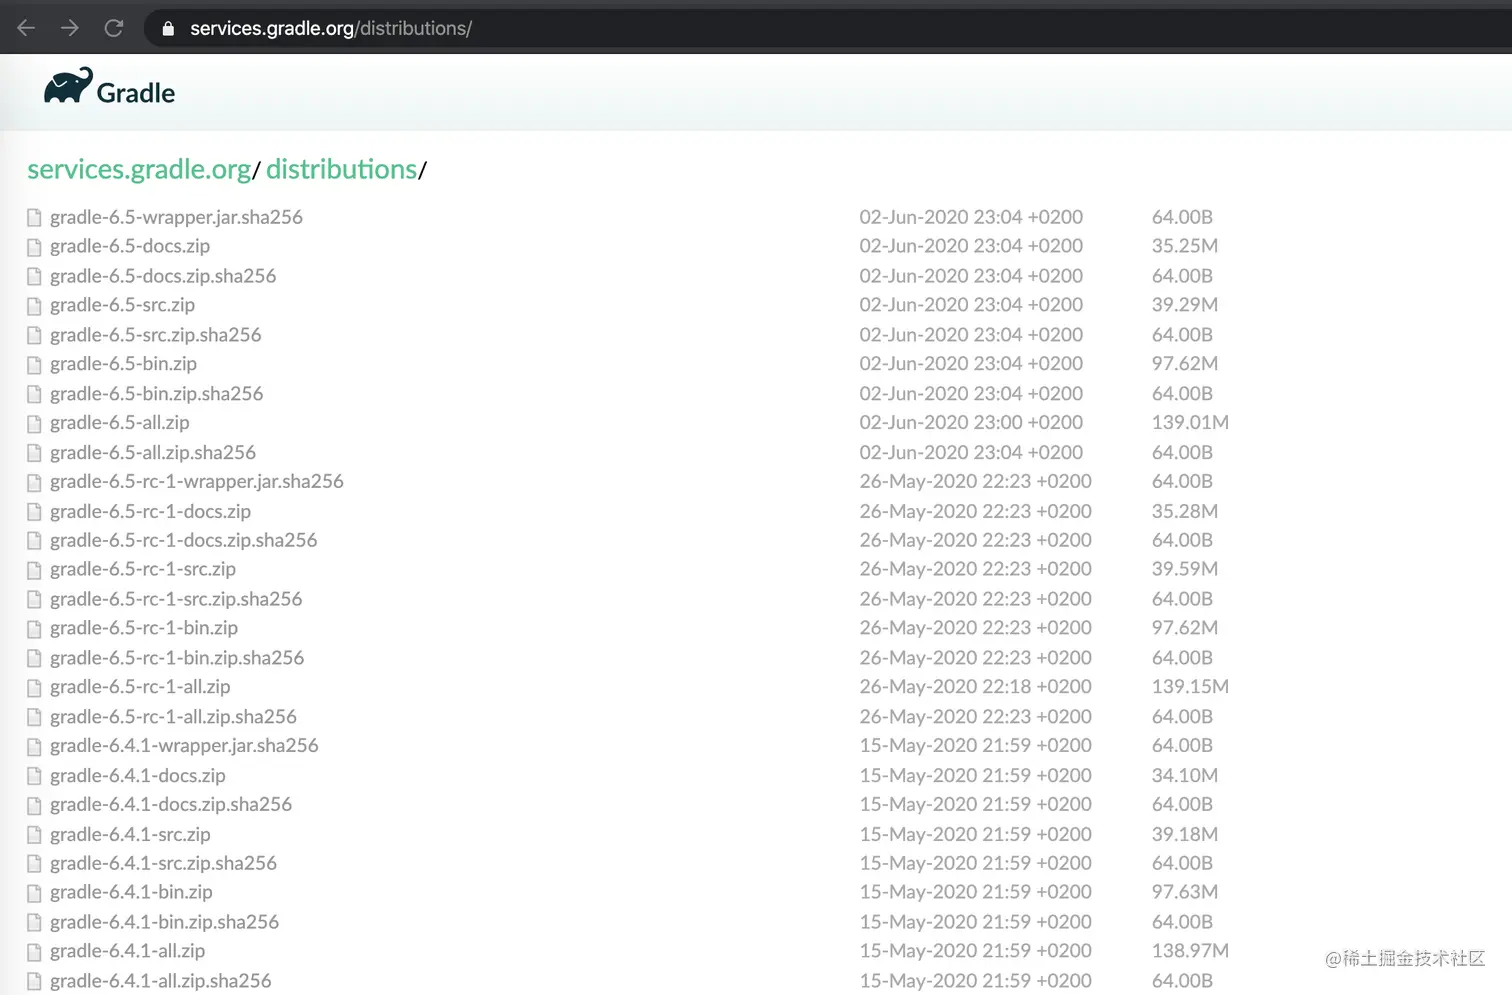Download gradle-6.5-bin.zip link
The image size is (1512, 995).
[123, 364]
